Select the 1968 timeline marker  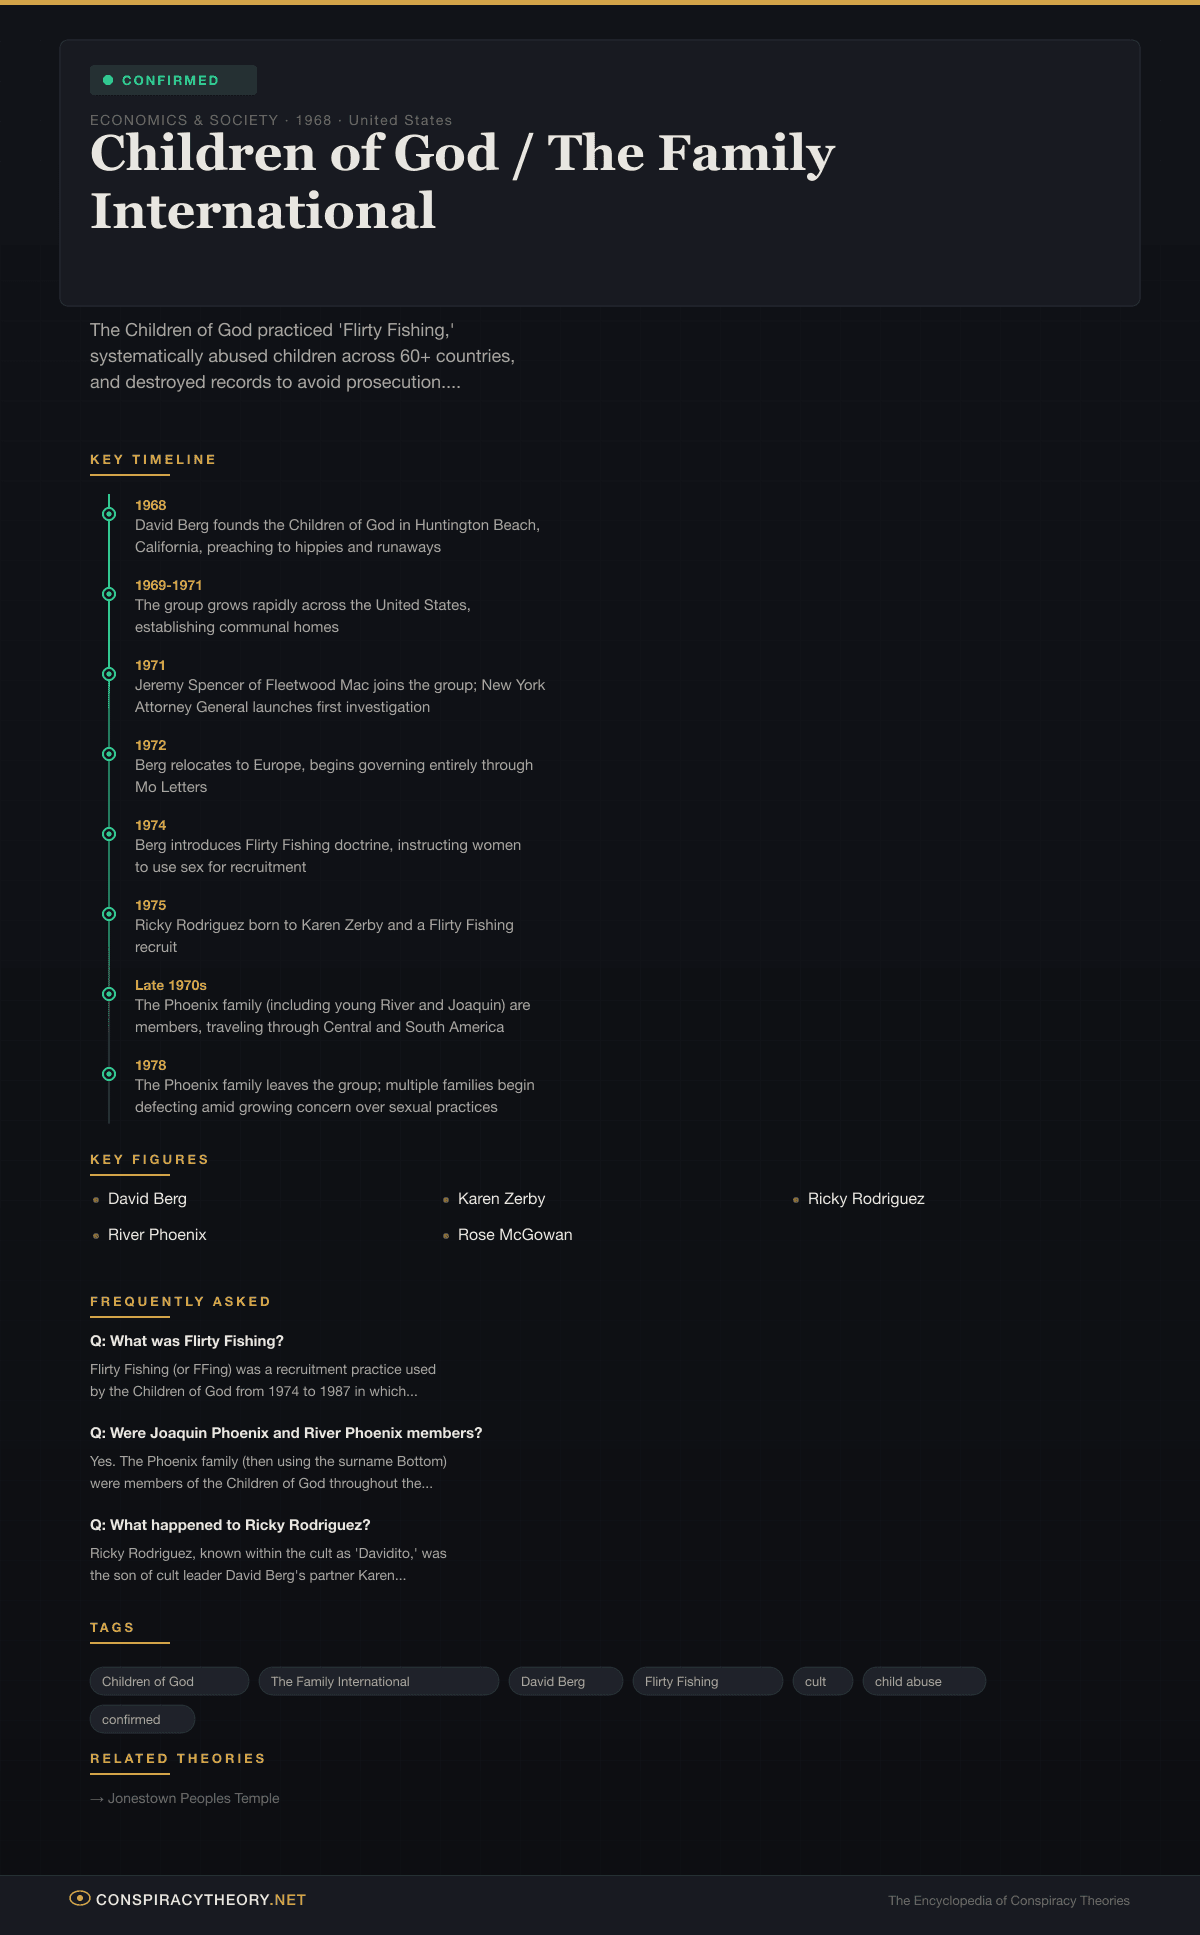(109, 514)
